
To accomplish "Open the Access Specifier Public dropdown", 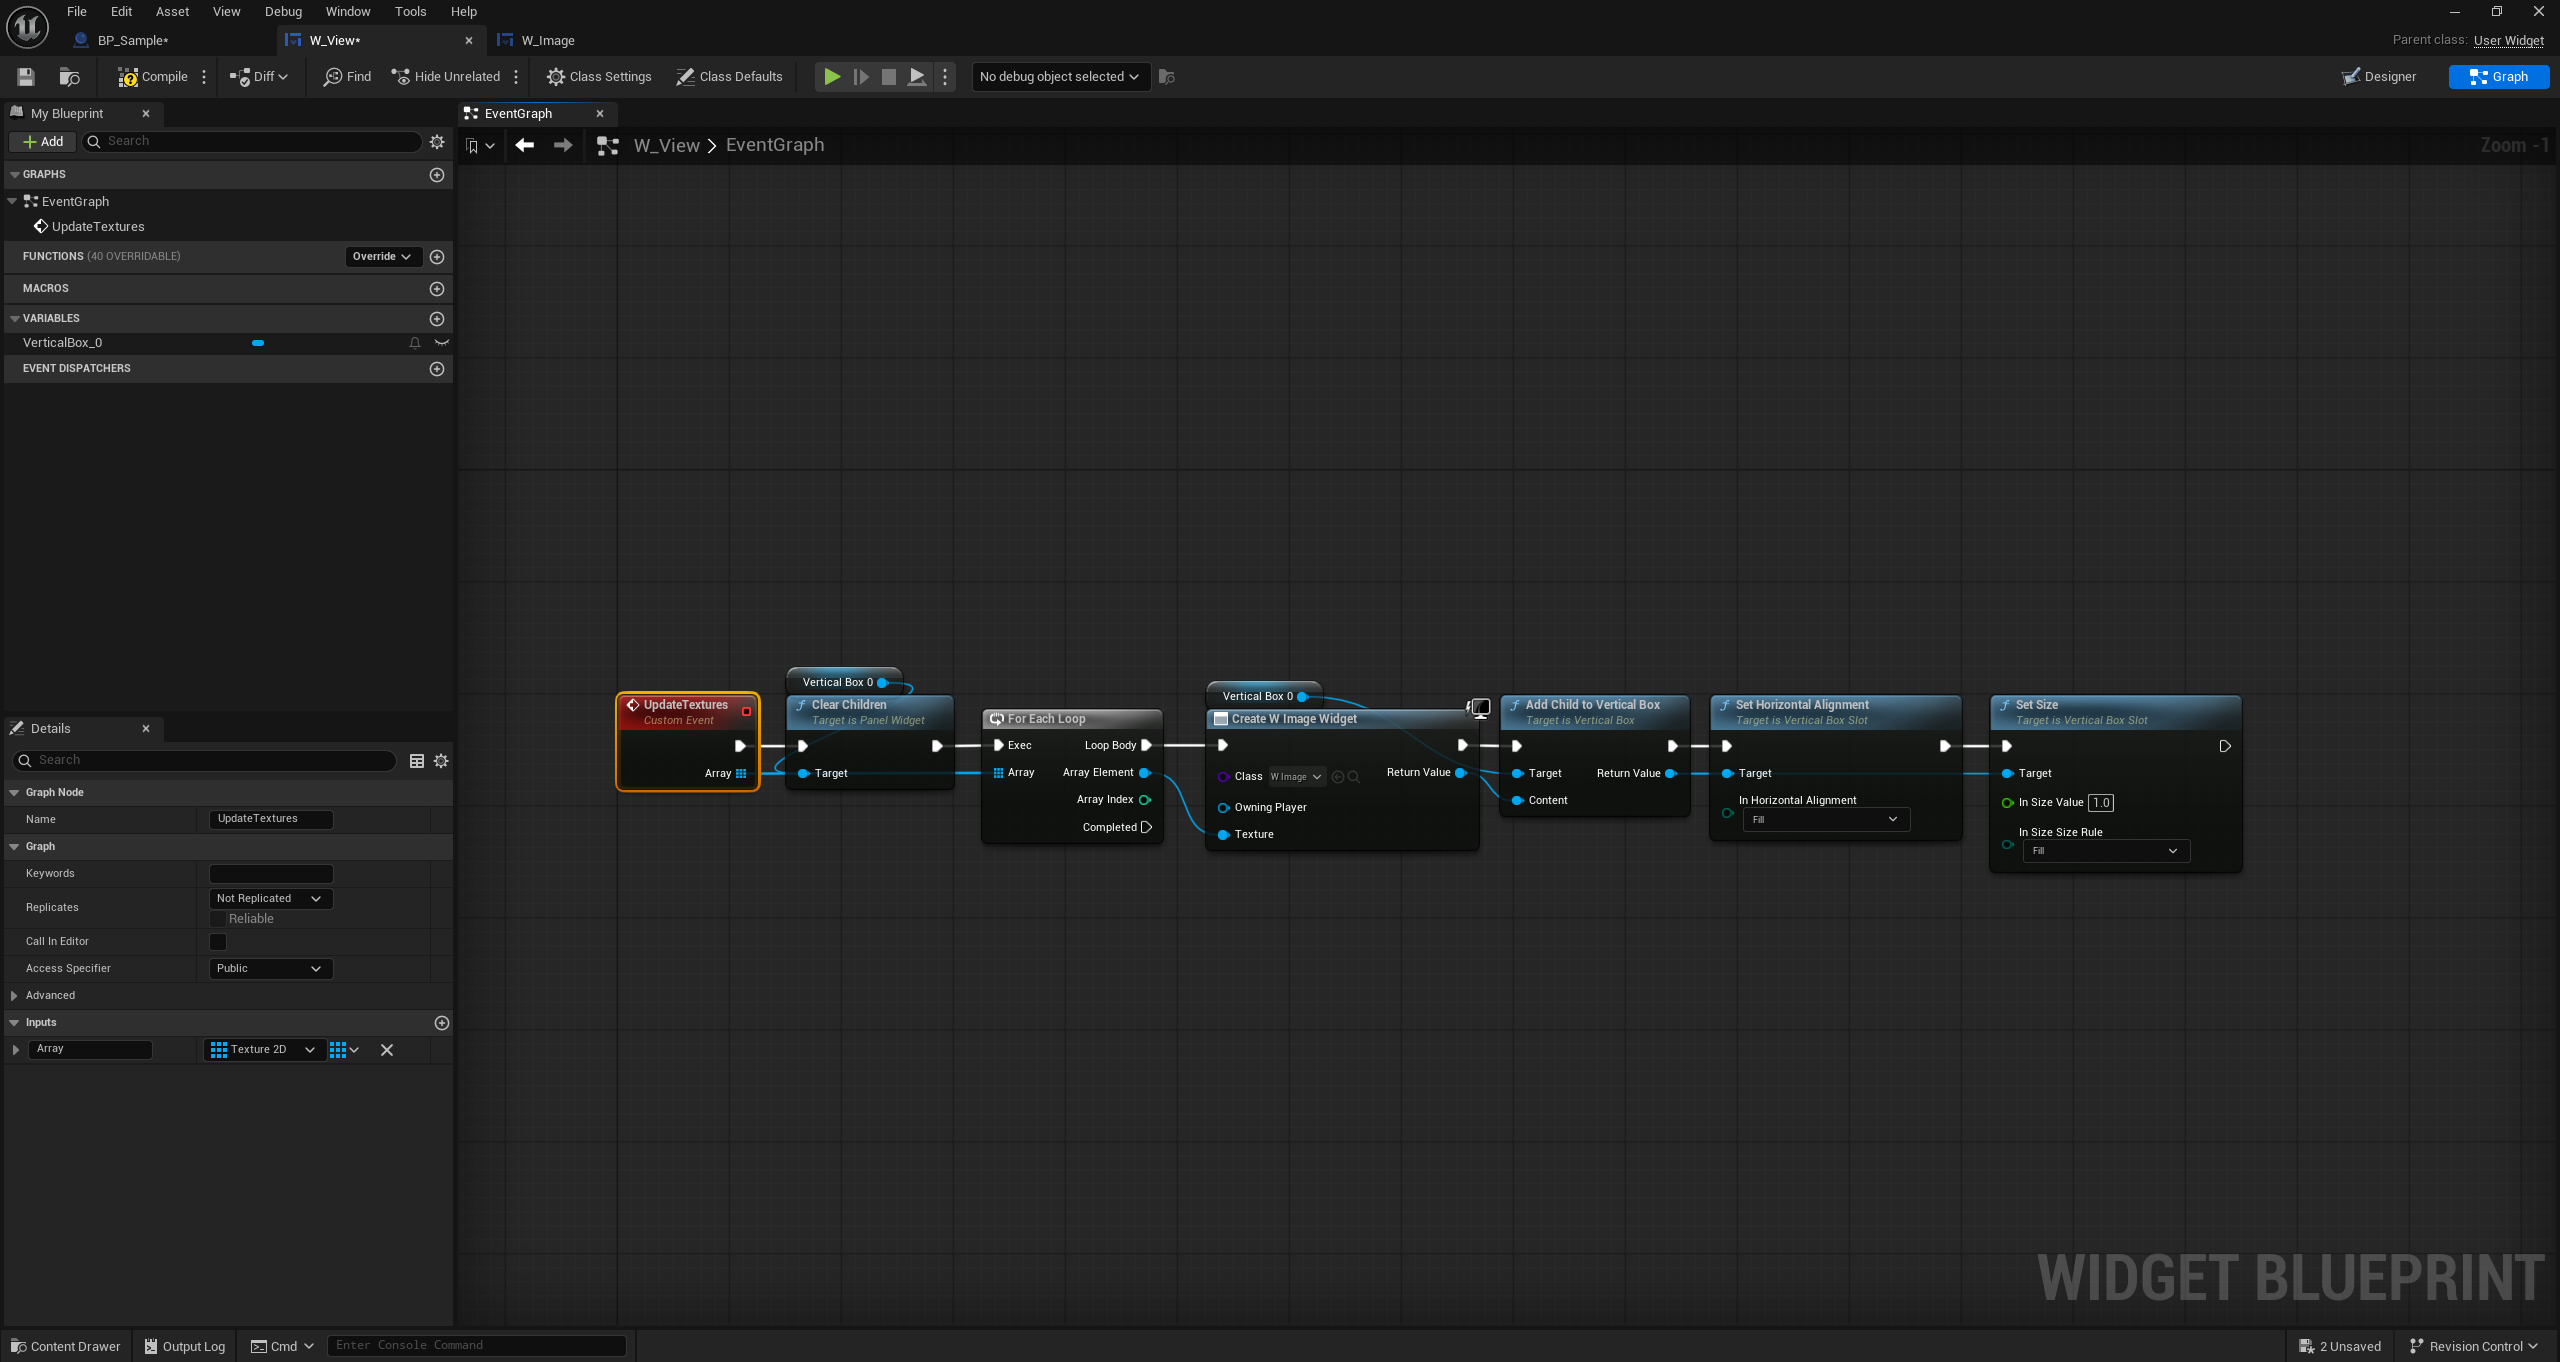I will [x=270, y=969].
